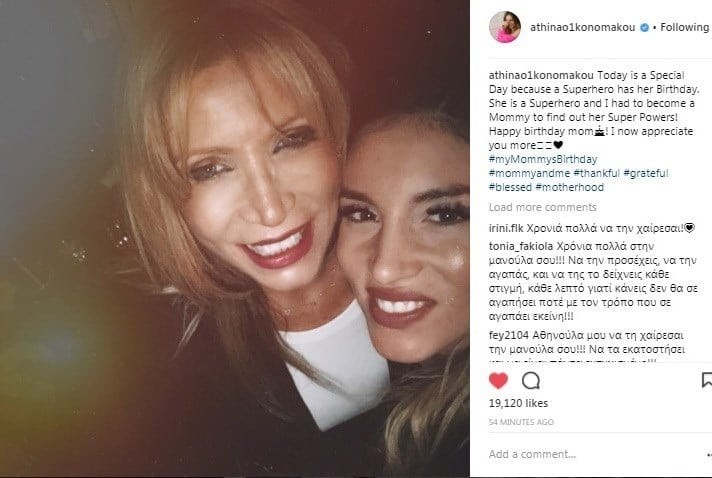The image size is (712, 478).
Task: Open the #mommyandme hashtag
Action: point(529,173)
